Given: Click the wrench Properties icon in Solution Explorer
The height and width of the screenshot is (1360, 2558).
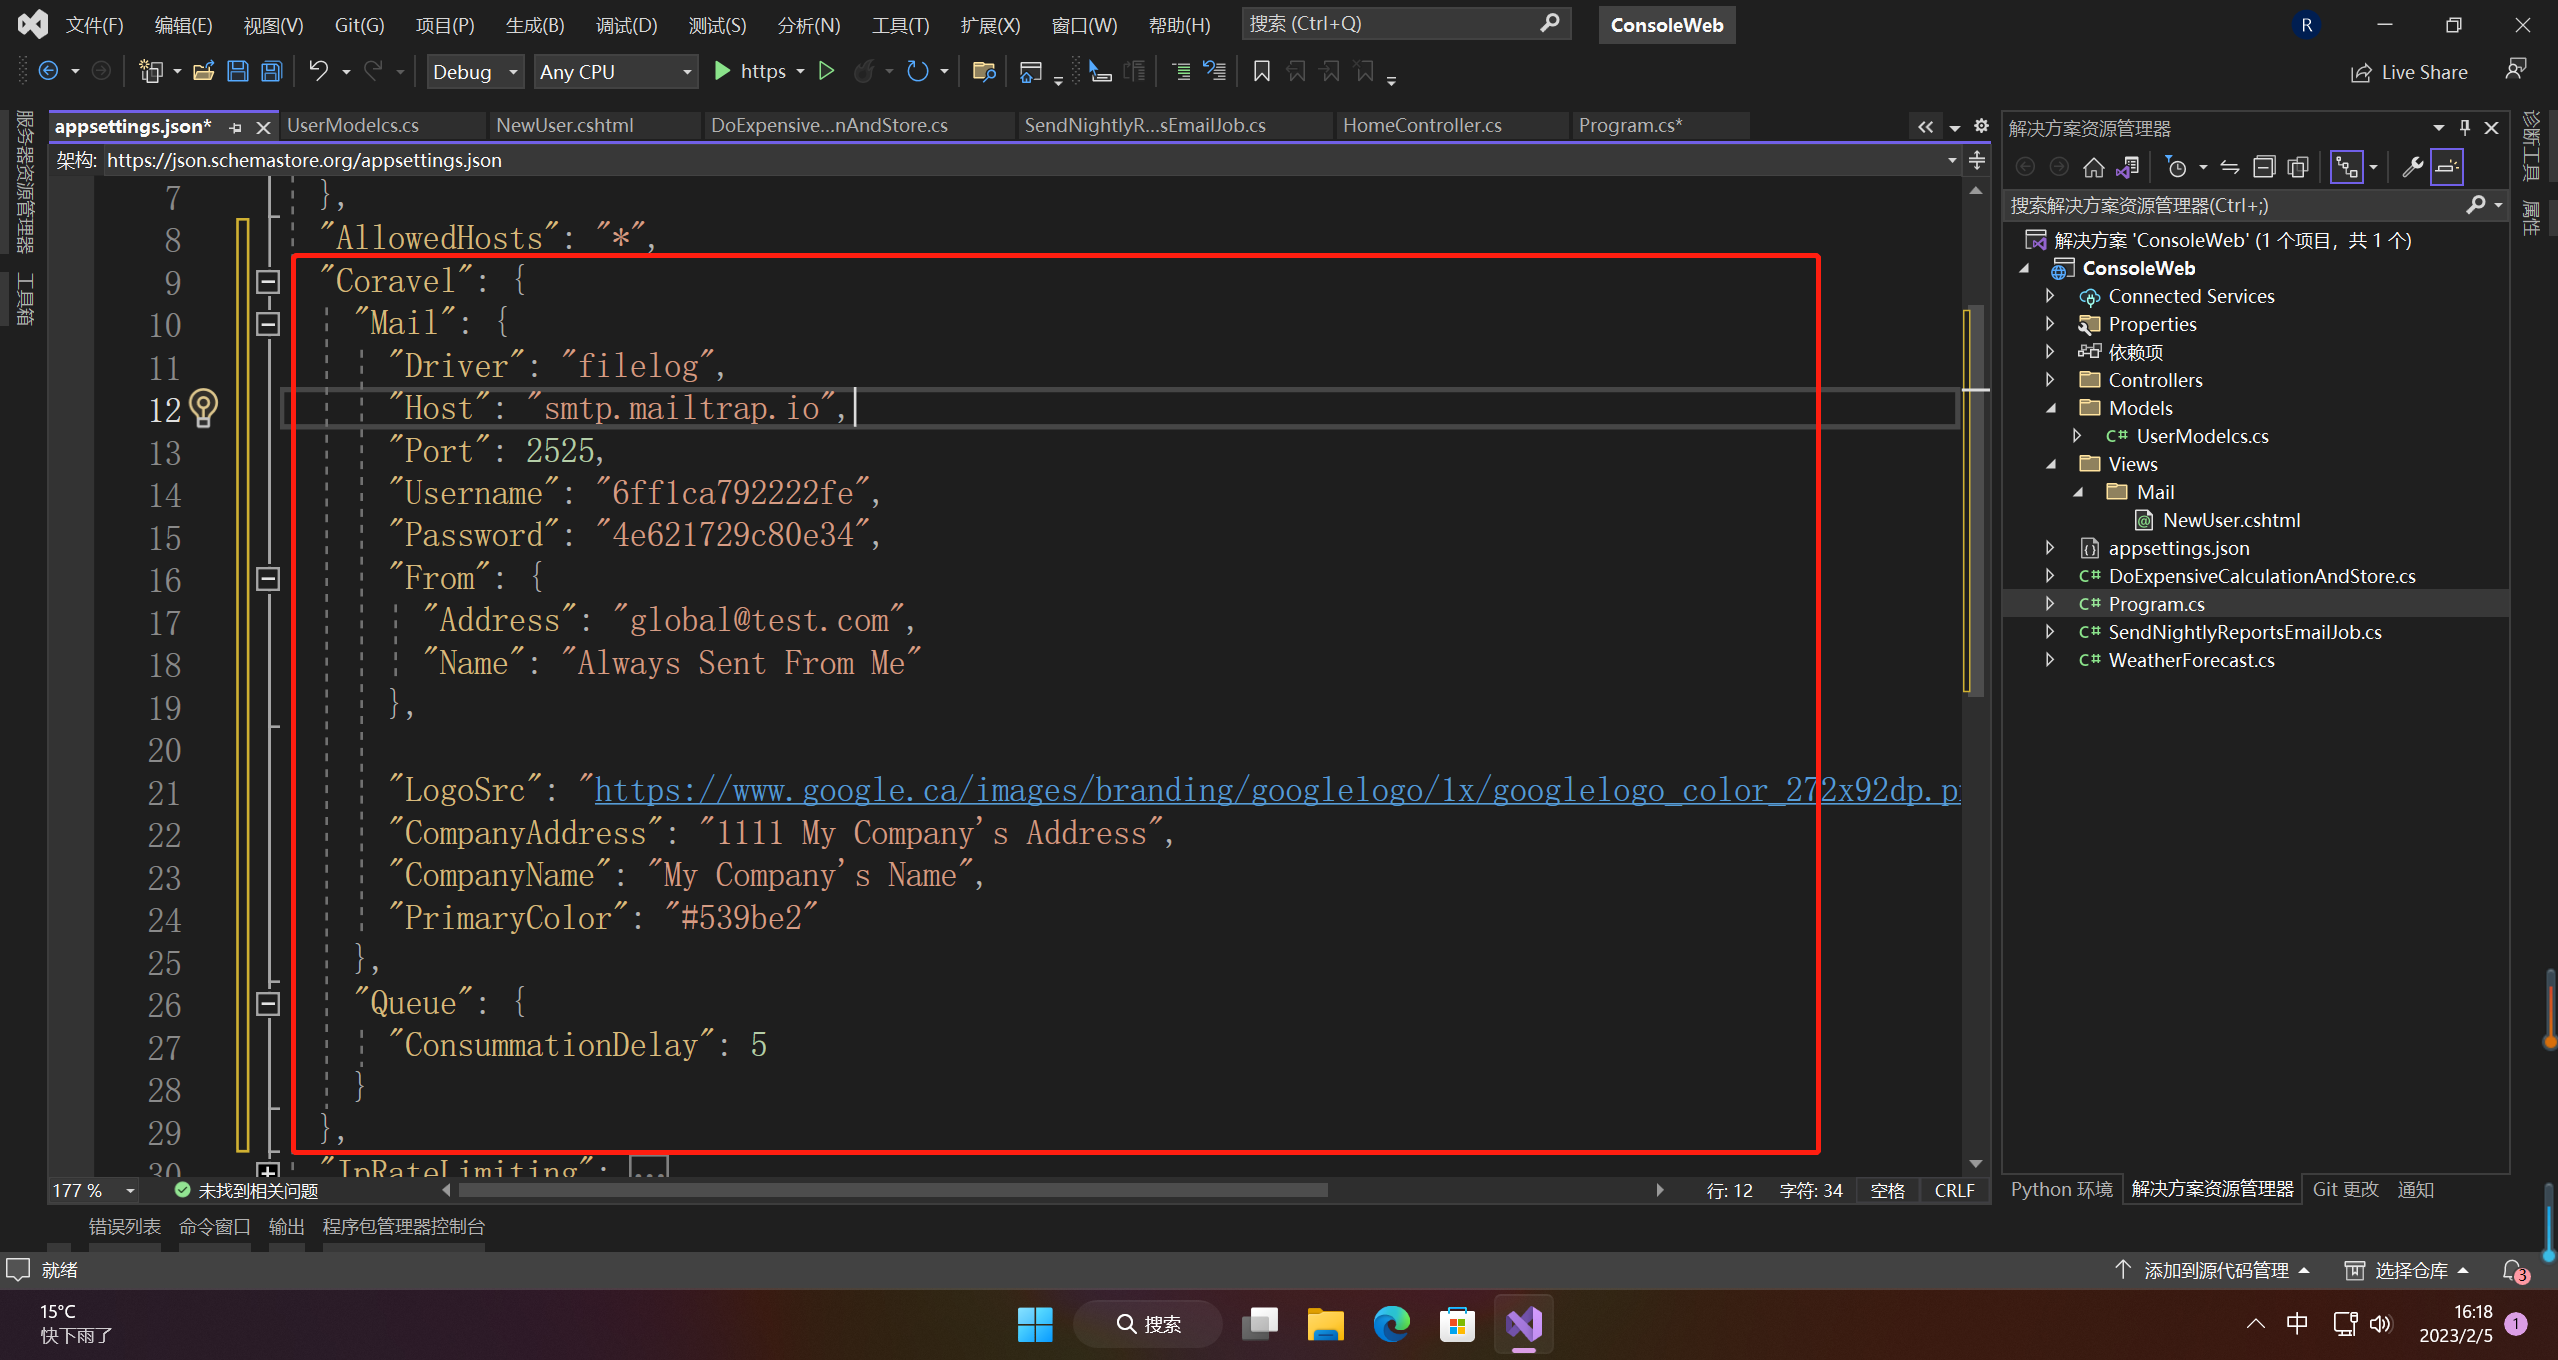Looking at the screenshot, I should tap(2411, 167).
